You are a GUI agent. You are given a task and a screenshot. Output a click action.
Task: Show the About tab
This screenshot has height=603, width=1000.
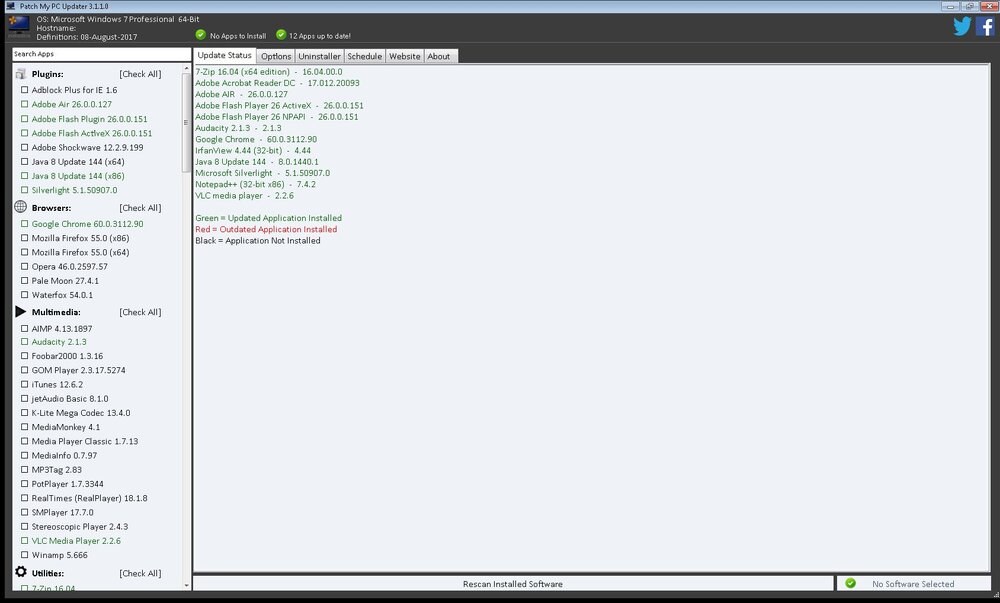439,56
